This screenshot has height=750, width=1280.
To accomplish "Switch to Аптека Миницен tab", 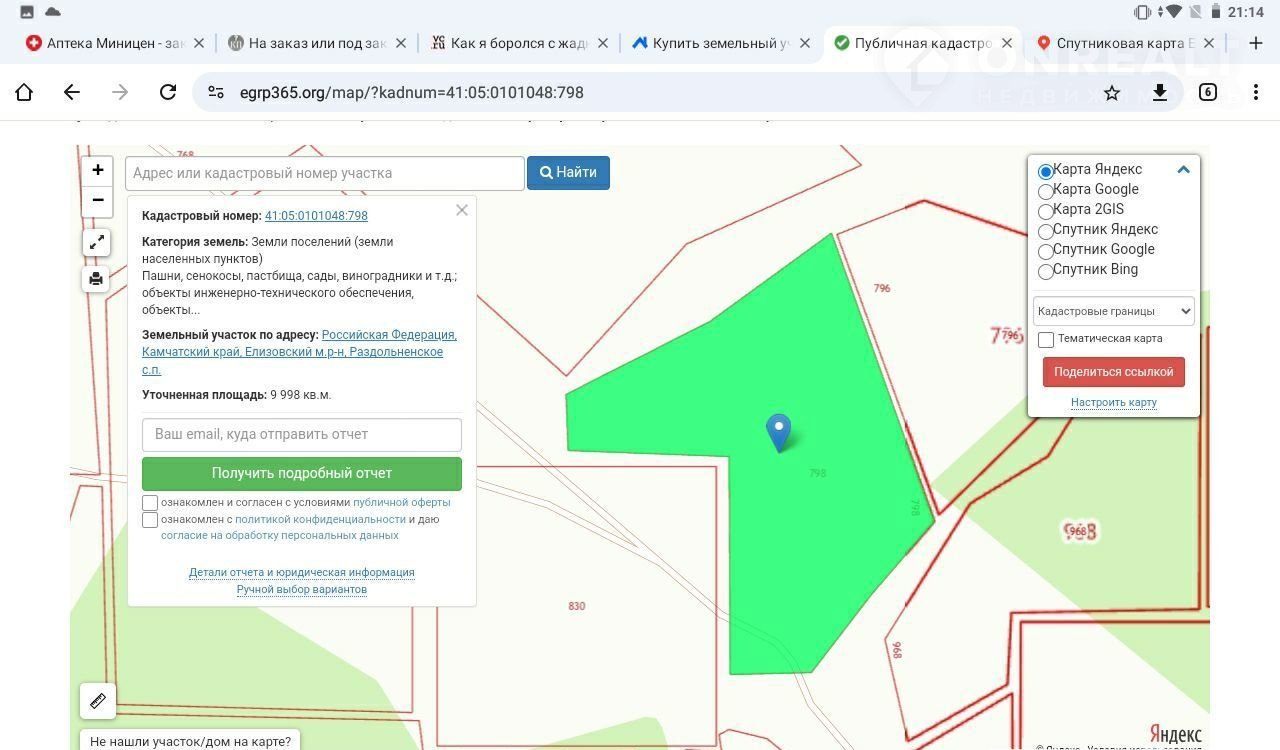I will pos(105,43).
